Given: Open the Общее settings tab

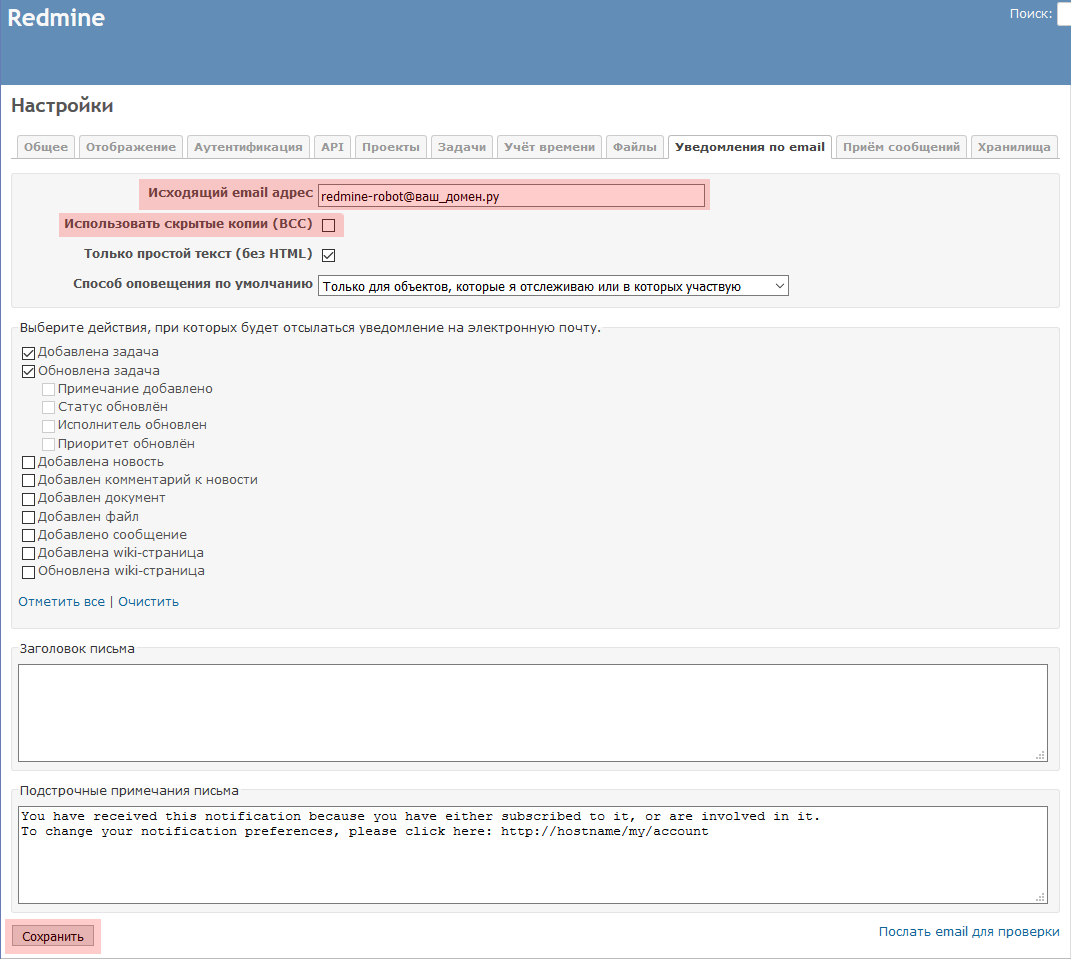Looking at the screenshot, I should click(46, 147).
